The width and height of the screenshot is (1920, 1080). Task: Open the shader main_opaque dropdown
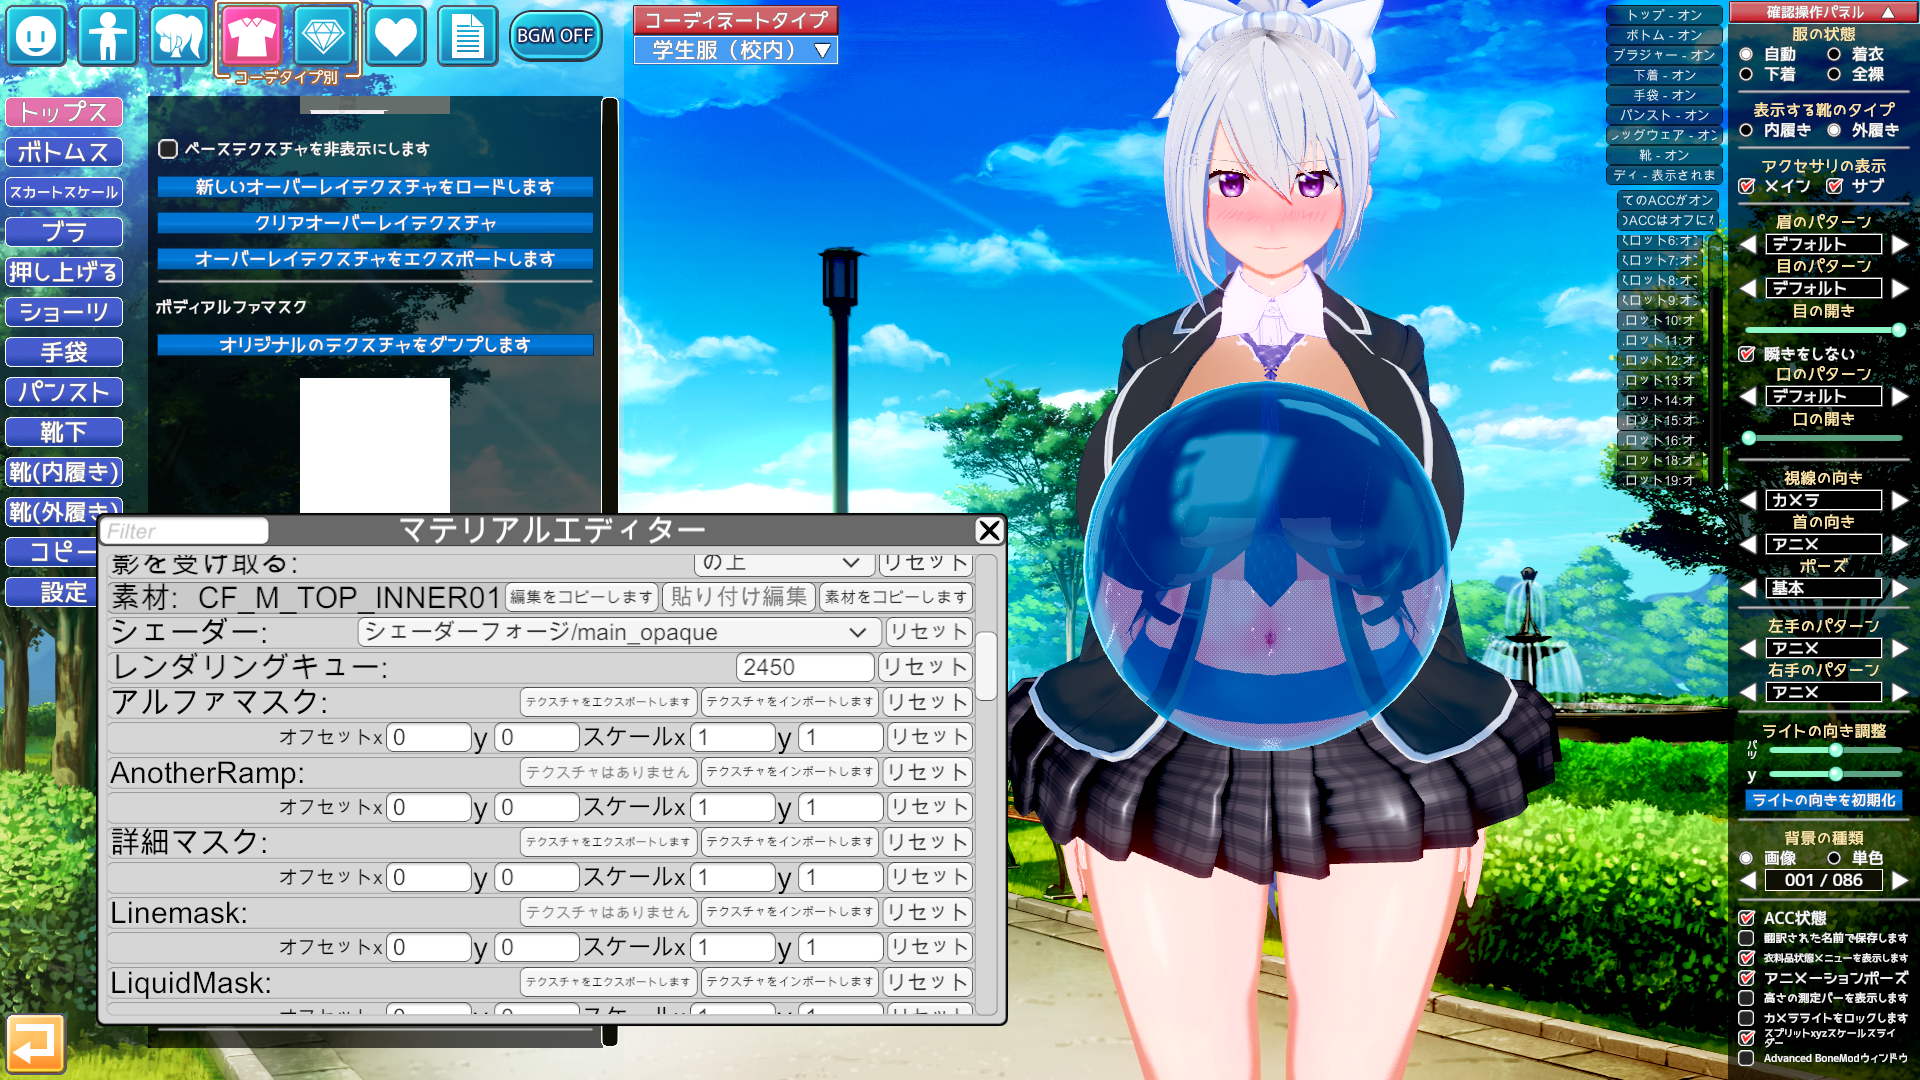click(618, 632)
